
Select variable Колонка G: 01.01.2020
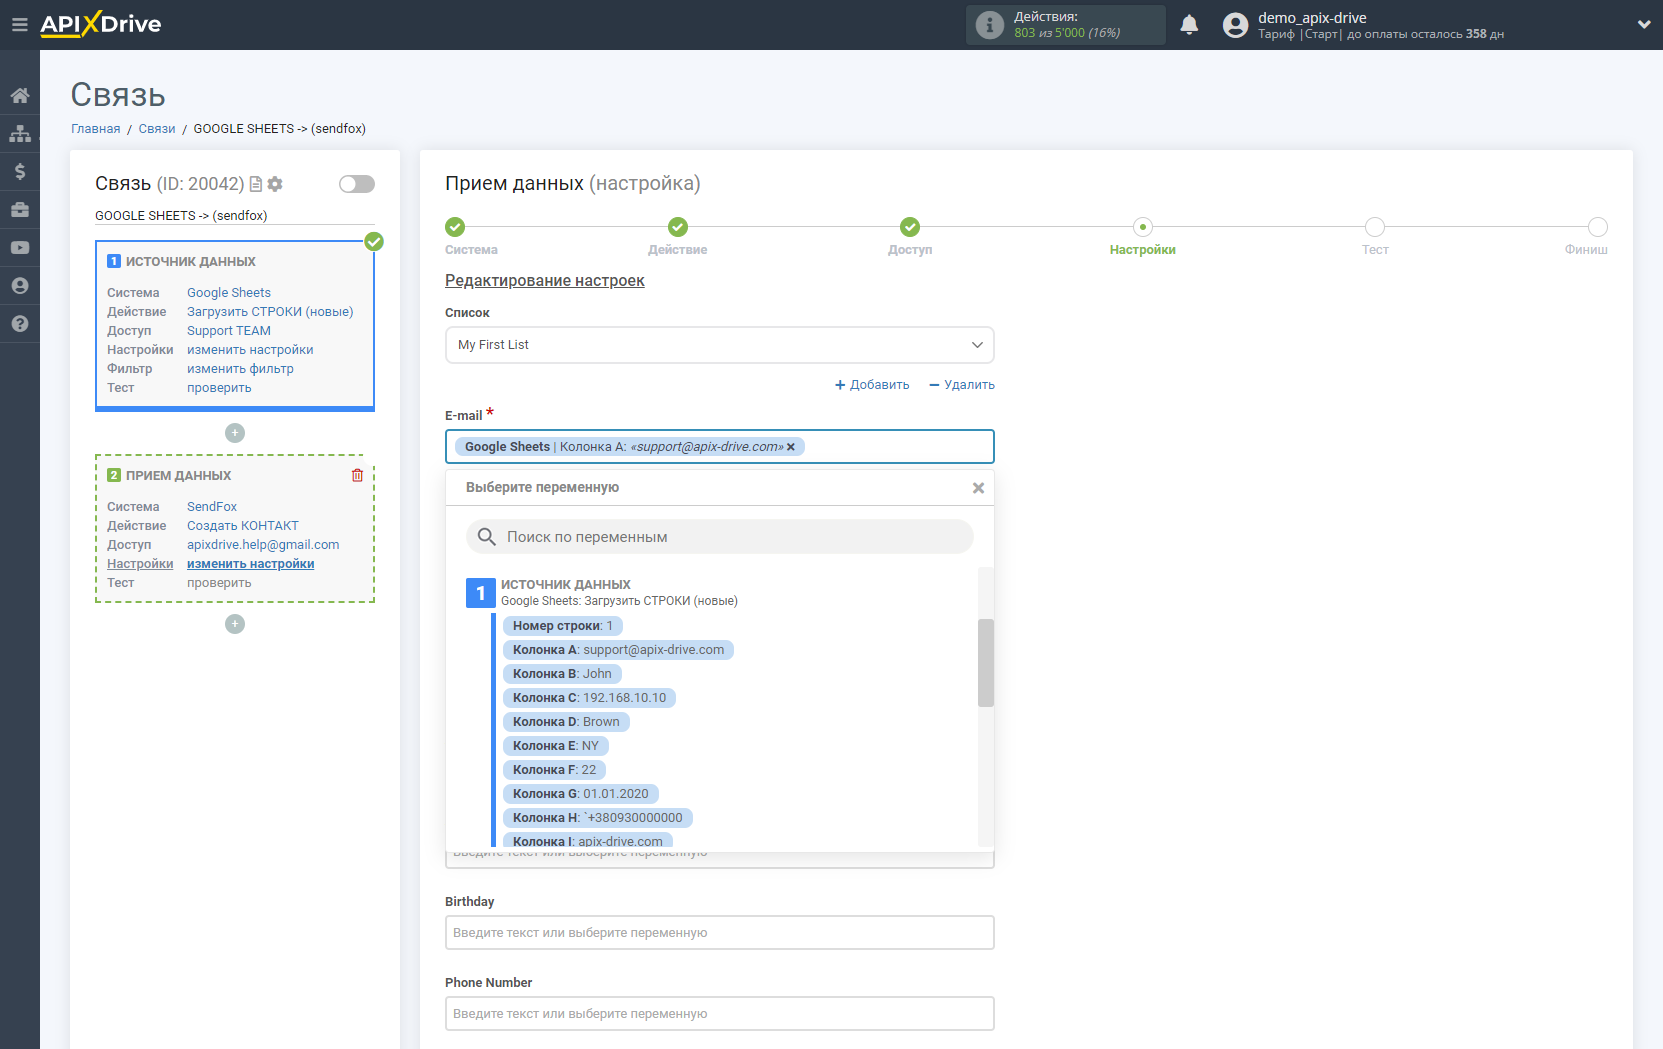(581, 794)
